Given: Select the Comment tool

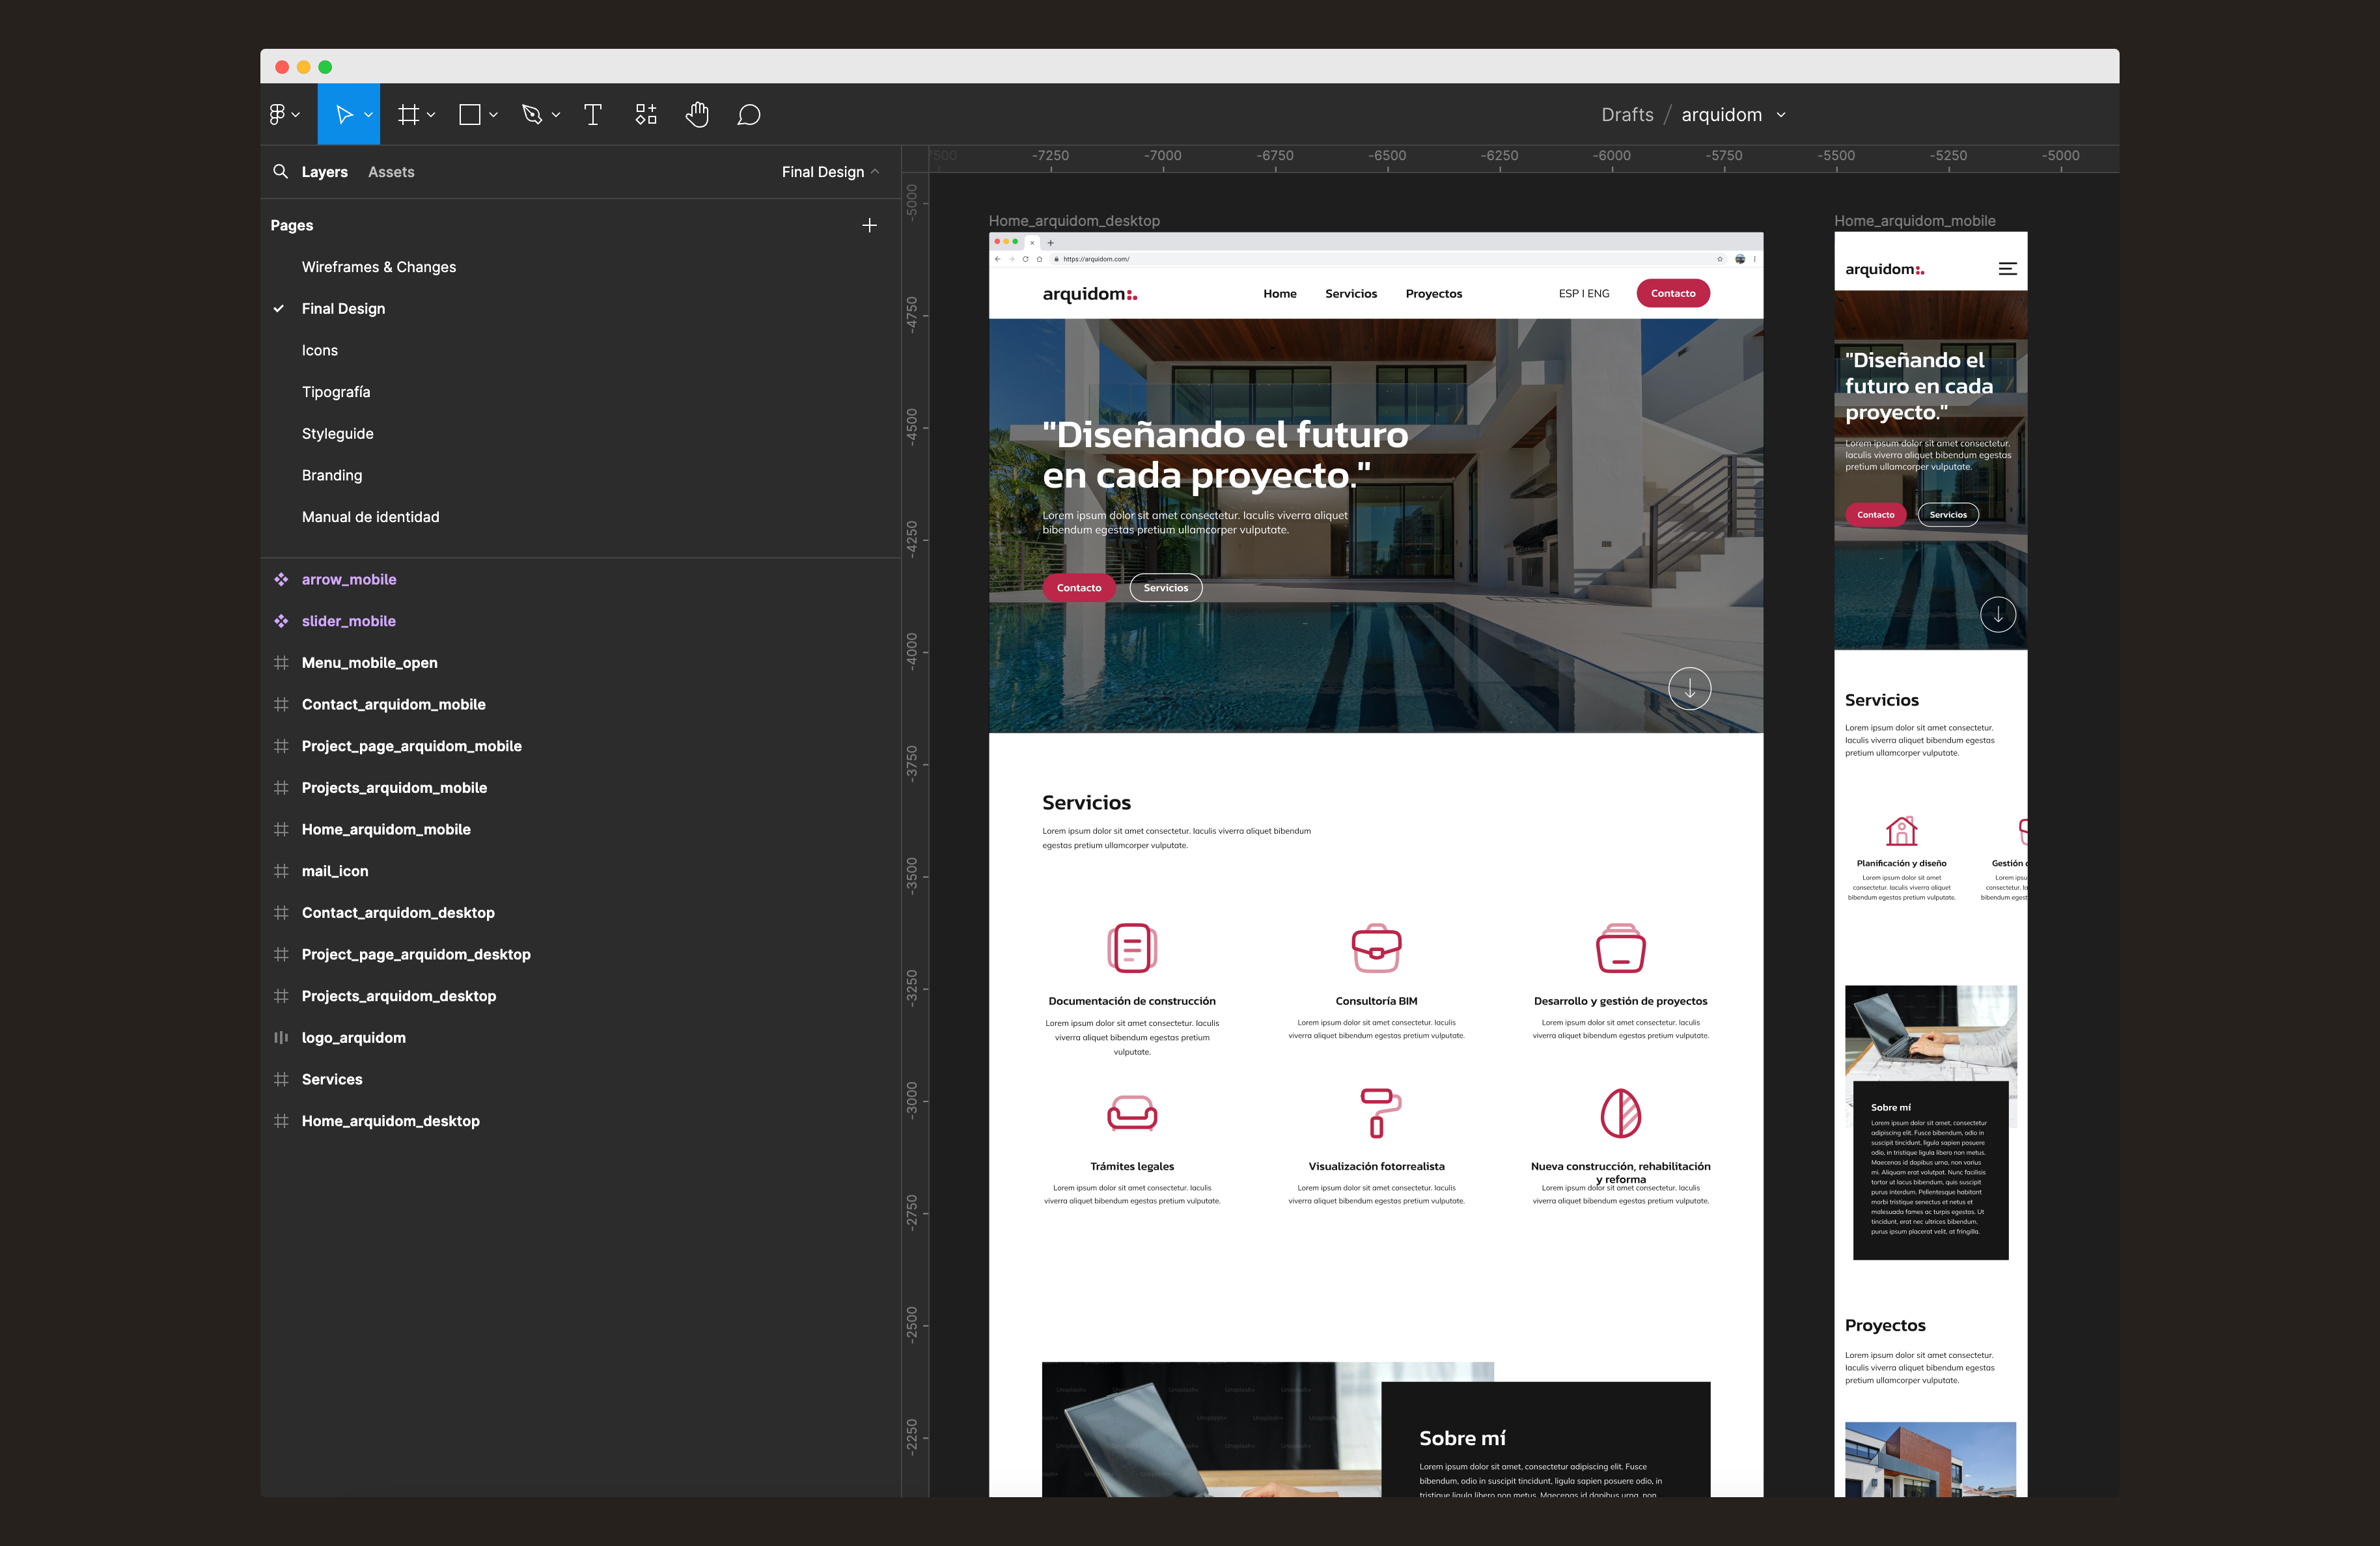Looking at the screenshot, I should 749,115.
